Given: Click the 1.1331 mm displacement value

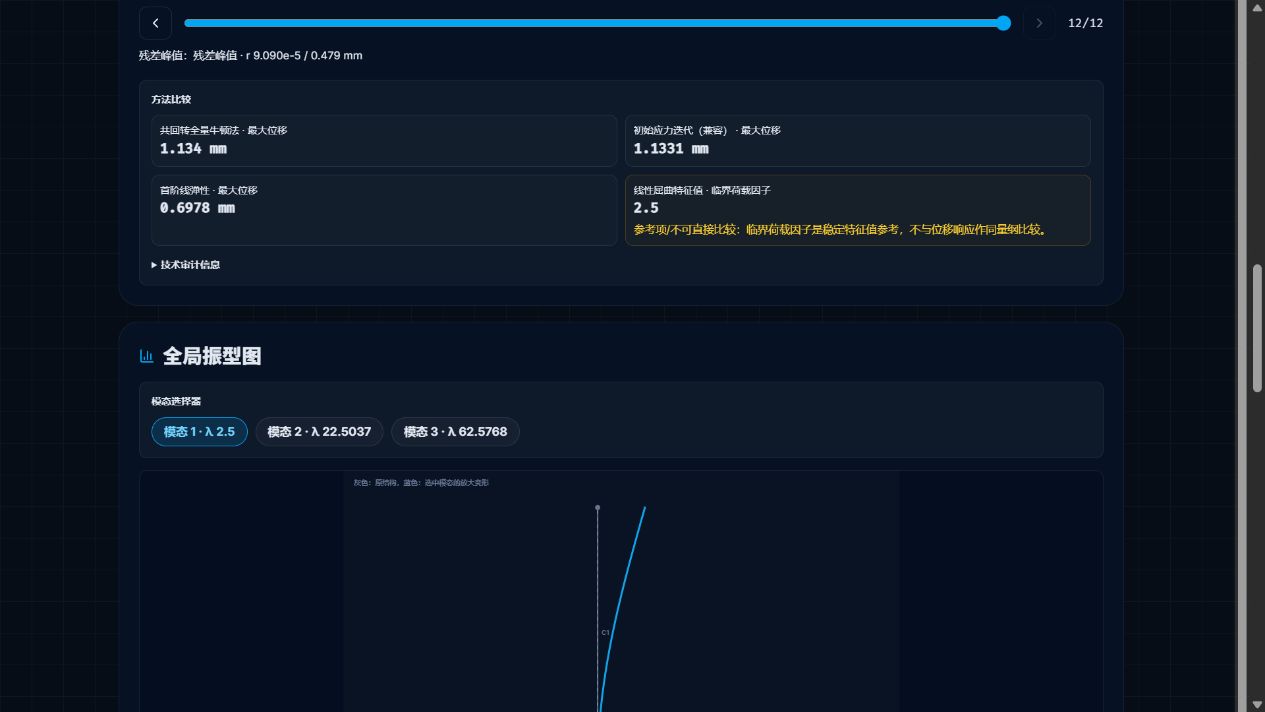Looking at the screenshot, I should (671, 149).
